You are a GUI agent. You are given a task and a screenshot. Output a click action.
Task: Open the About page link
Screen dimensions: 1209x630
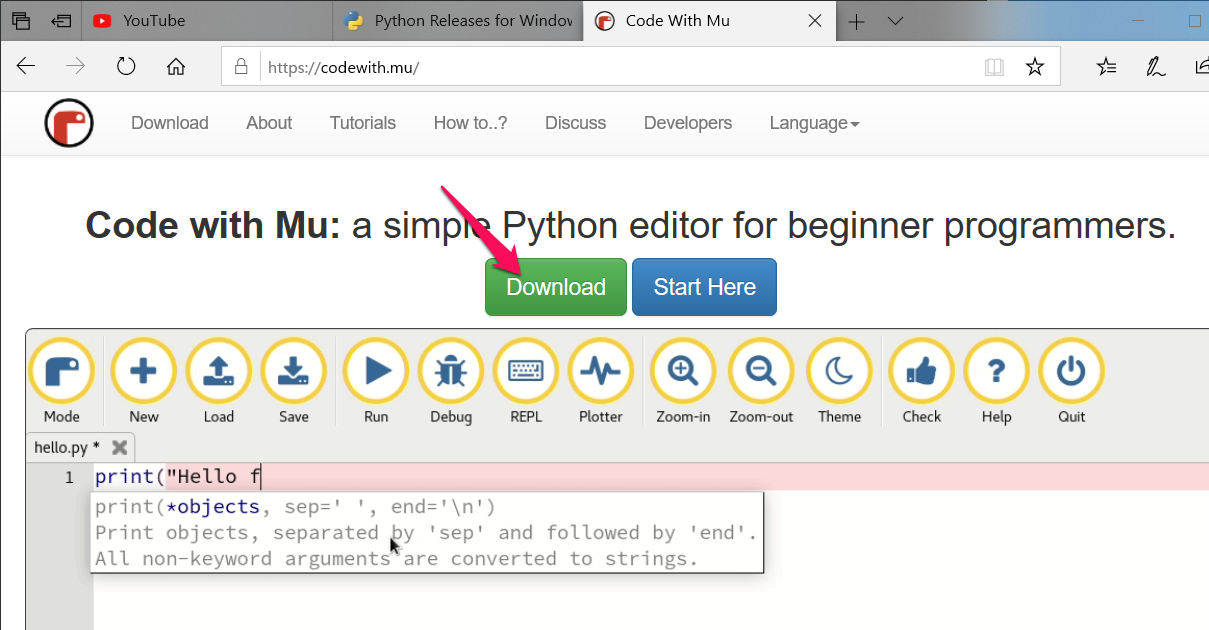(269, 123)
